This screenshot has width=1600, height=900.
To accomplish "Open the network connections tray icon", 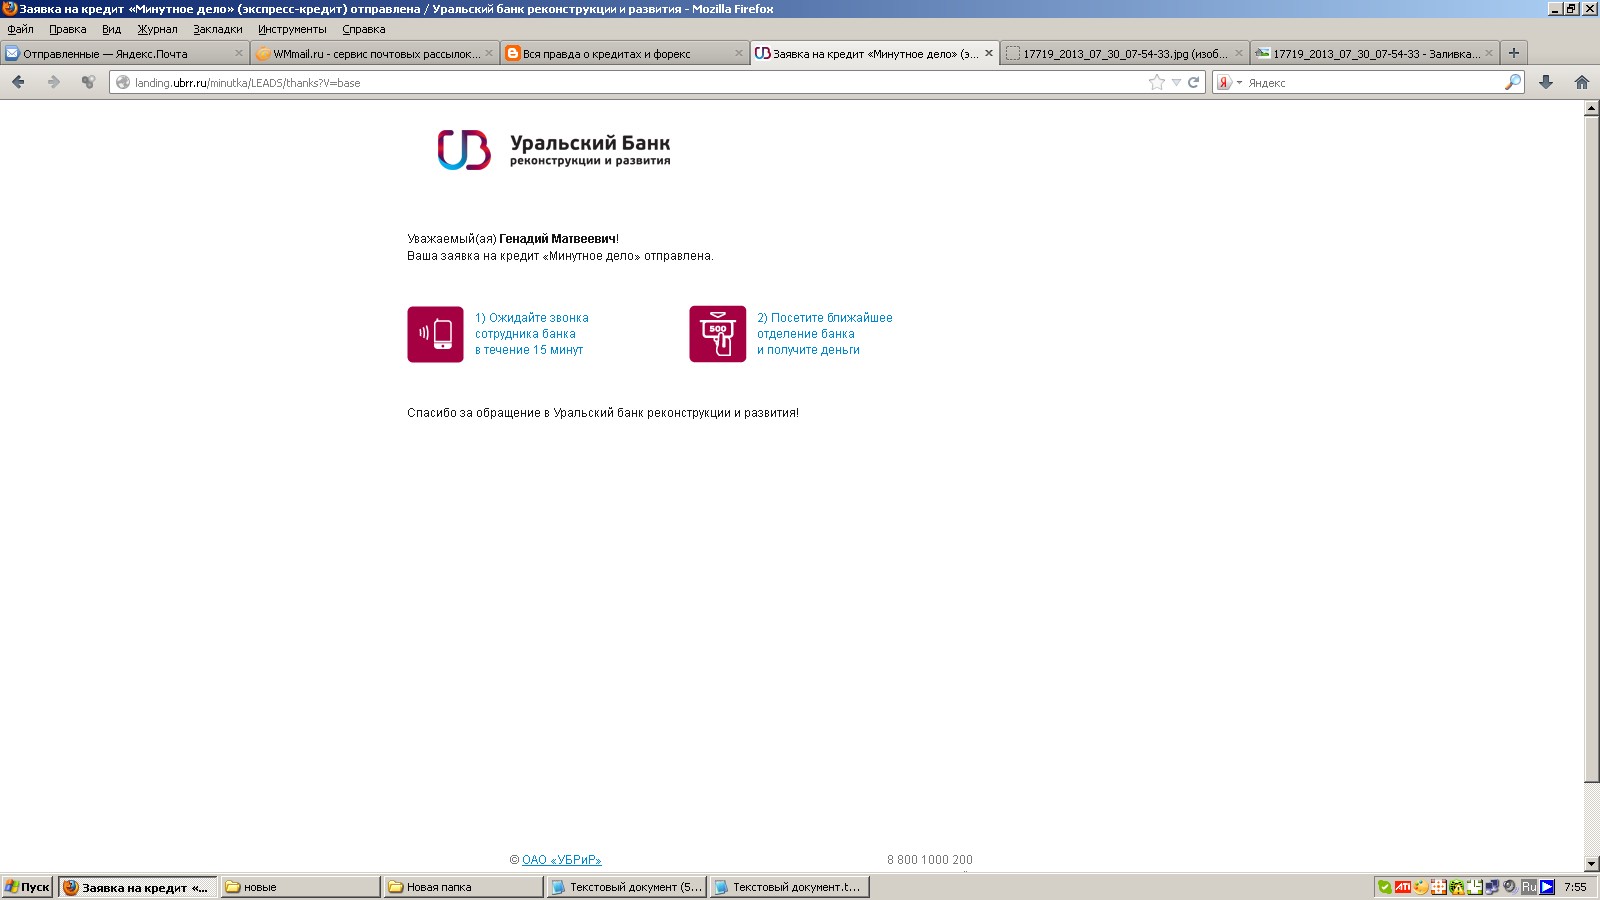I will (1492, 887).
